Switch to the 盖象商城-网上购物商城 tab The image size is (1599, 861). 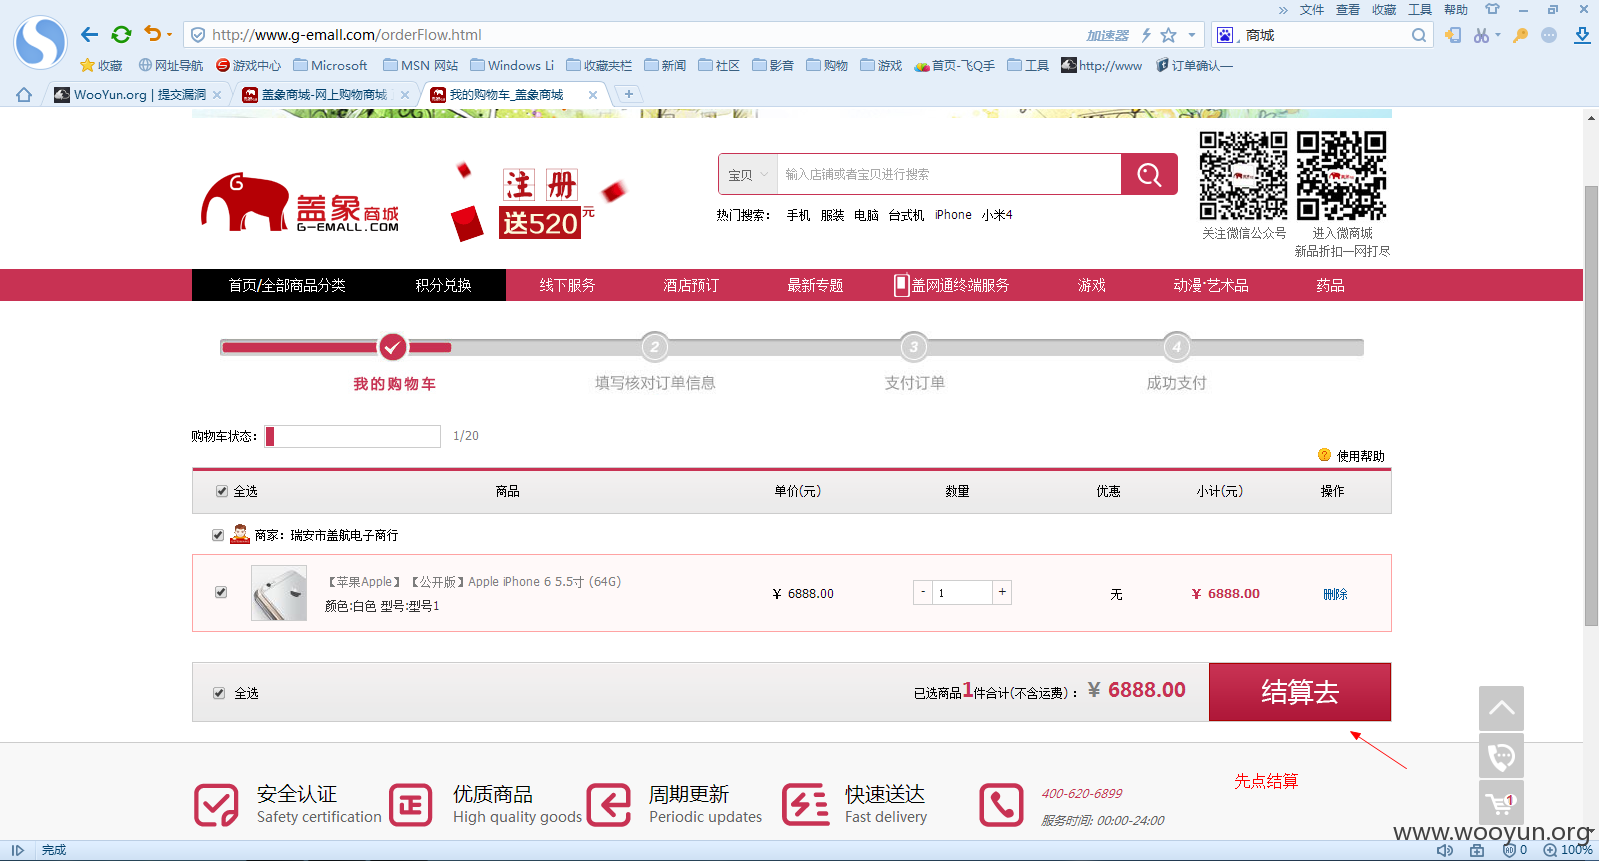coord(324,95)
